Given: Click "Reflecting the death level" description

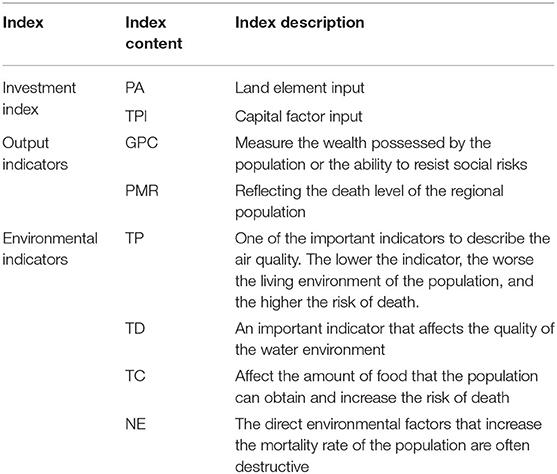Looking at the screenshot, I should tap(369, 201).
